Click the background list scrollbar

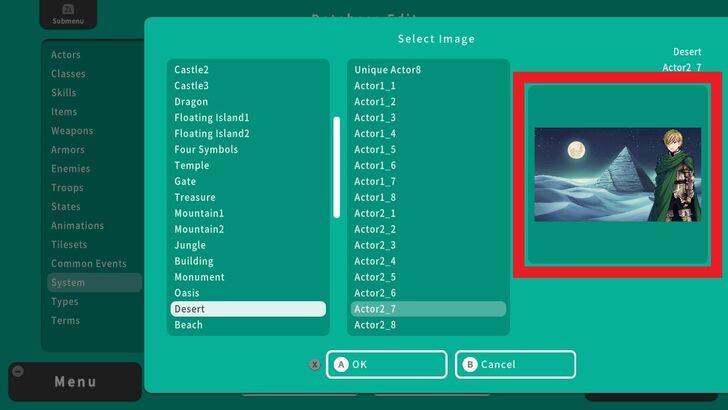(x=337, y=167)
